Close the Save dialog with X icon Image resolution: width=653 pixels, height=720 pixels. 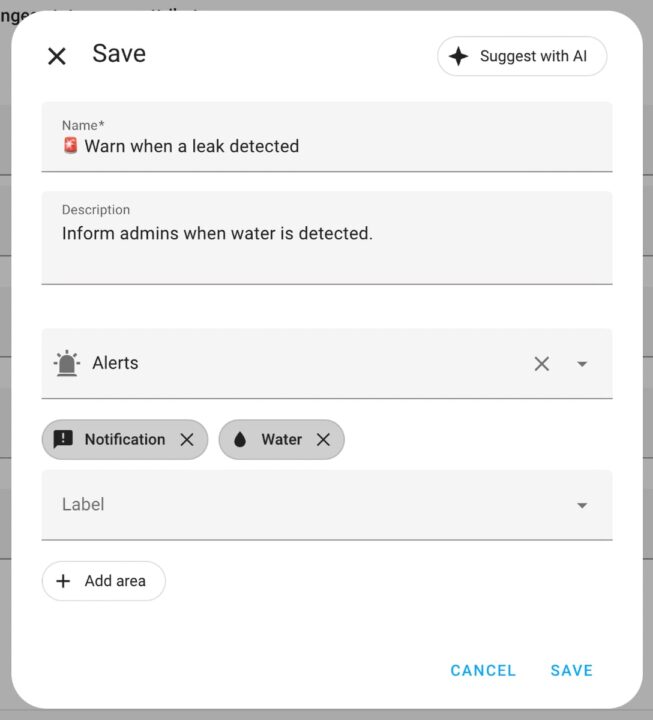57,56
